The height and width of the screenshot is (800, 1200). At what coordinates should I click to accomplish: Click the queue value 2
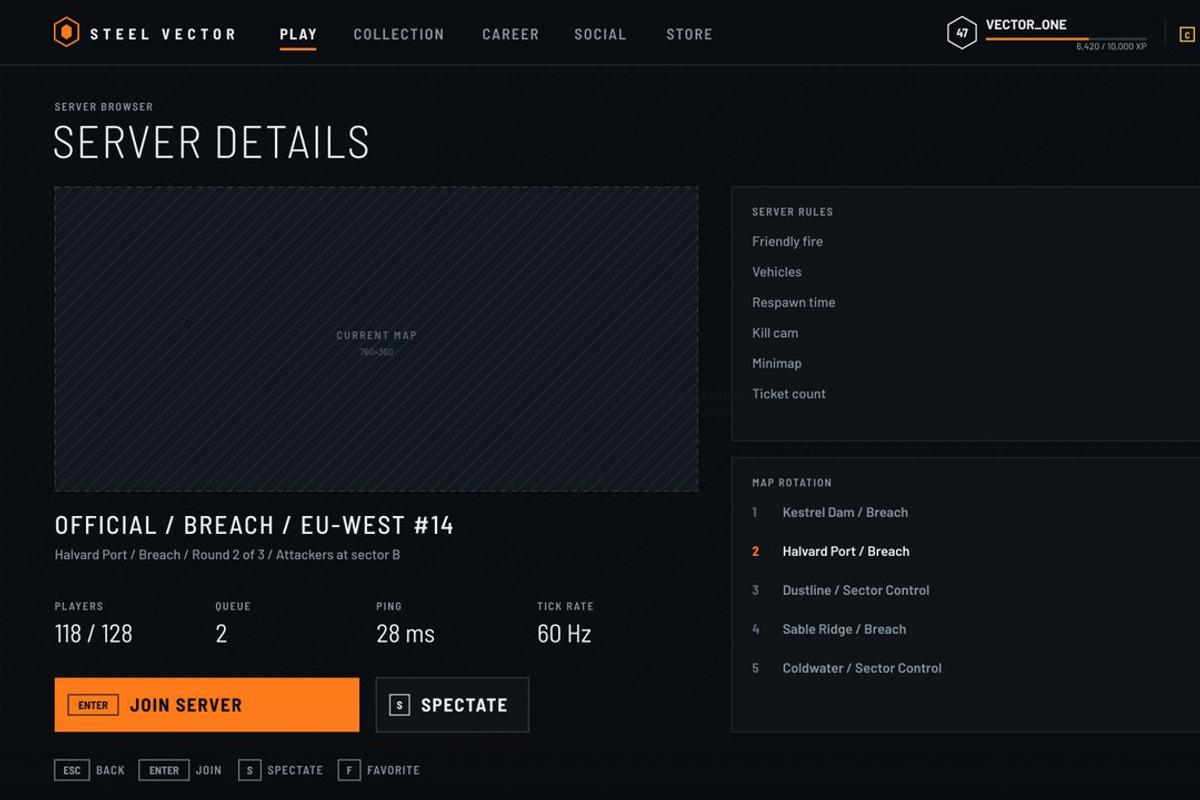(221, 634)
